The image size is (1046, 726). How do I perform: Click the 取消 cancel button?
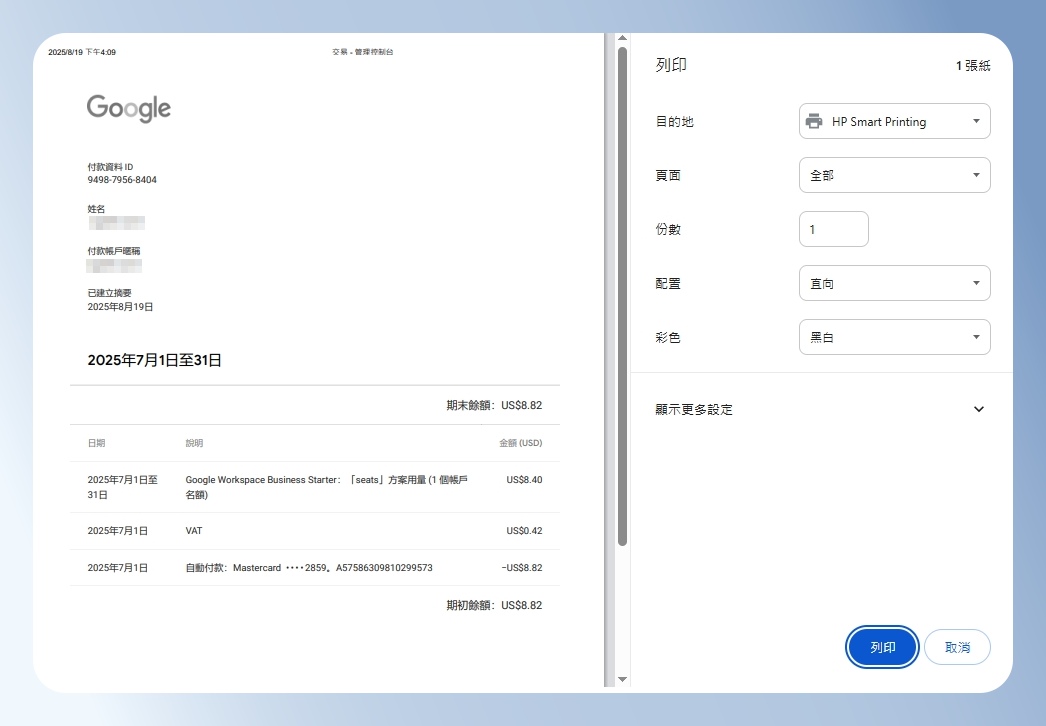click(x=957, y=647)
